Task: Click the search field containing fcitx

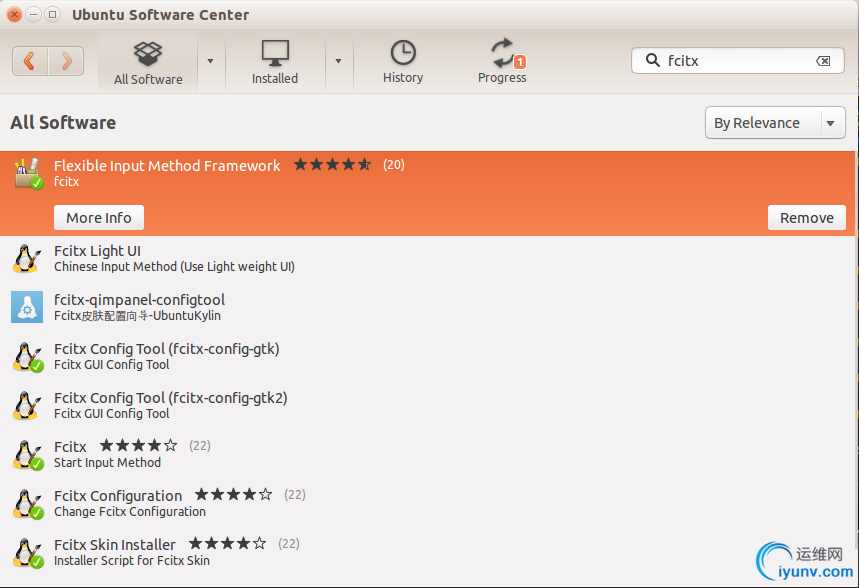Action: pos(737,60)
